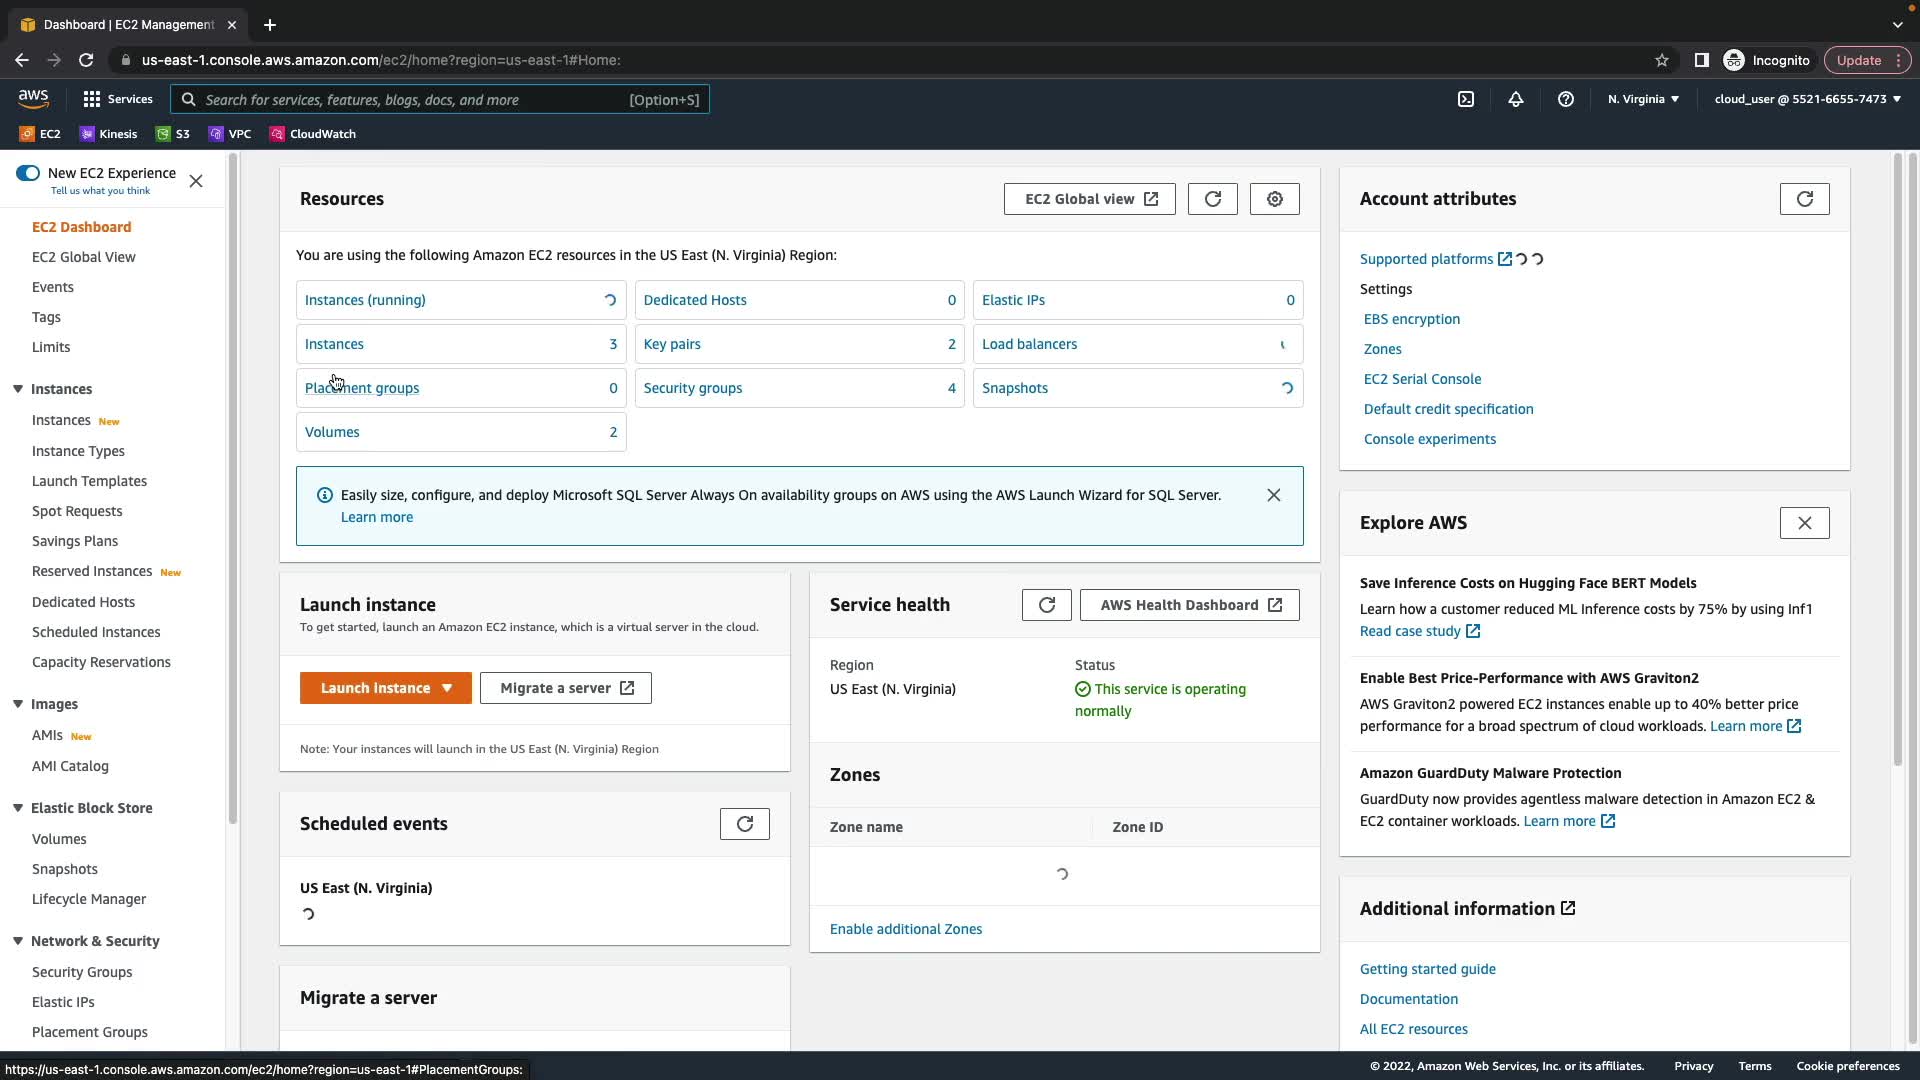Expand the cloud_user account menu
The image size is (1920, 1080).
tap(1807, 99)
